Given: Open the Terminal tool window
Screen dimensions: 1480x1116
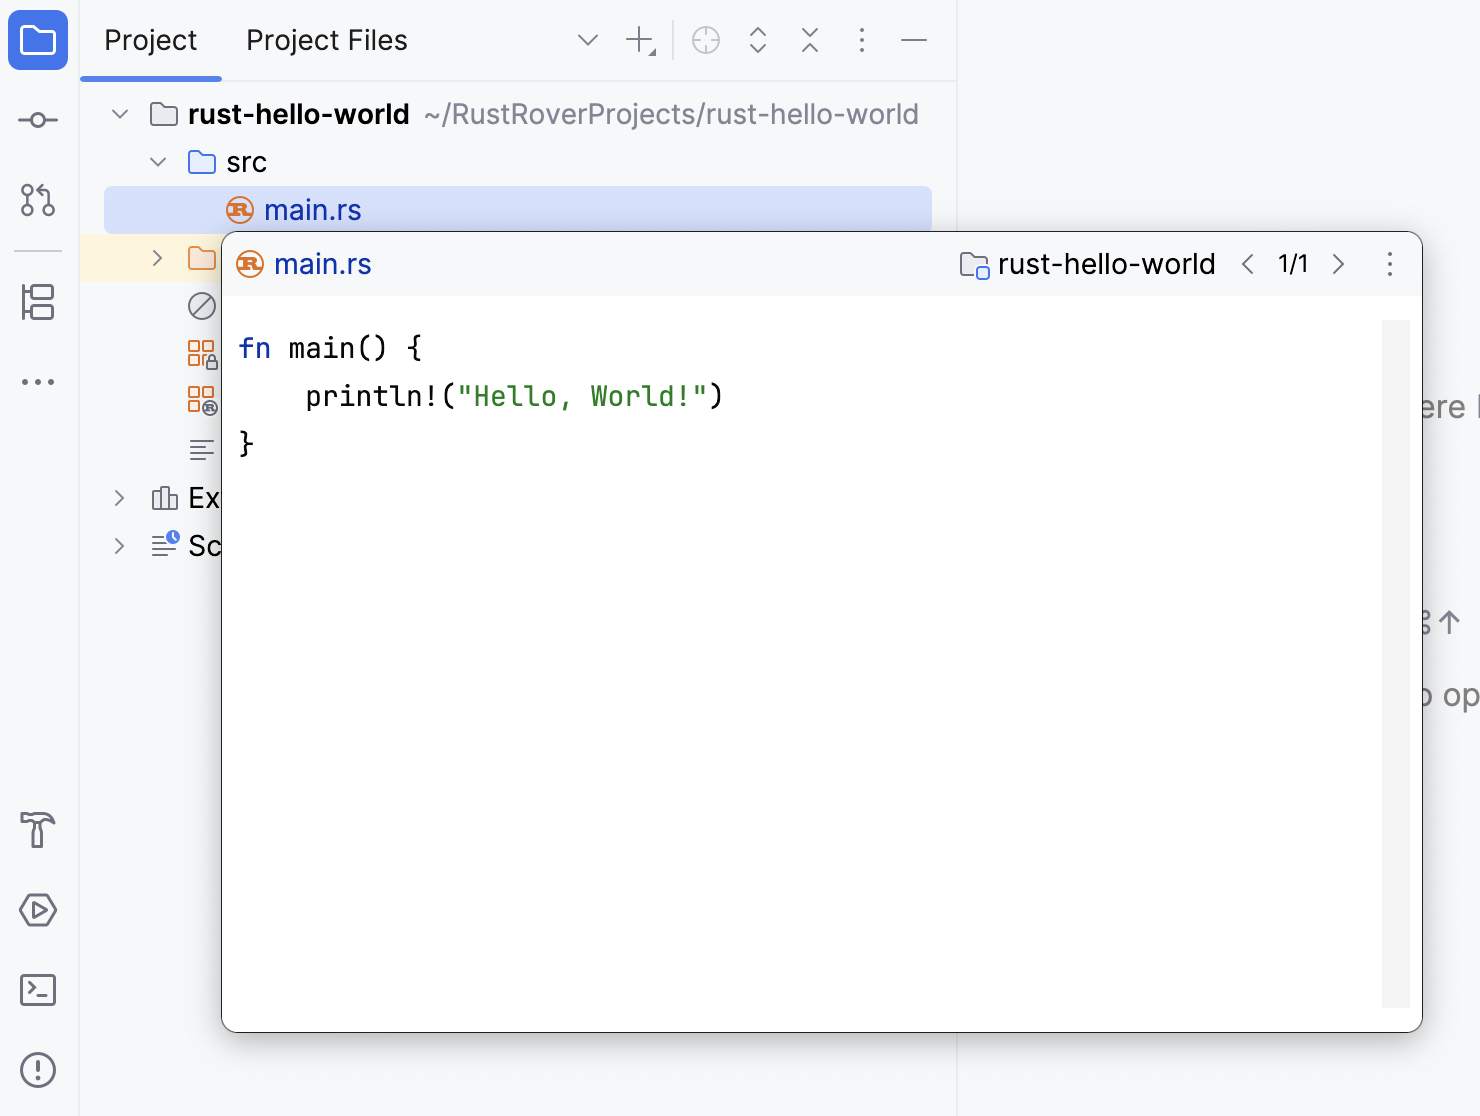Looking at the screenshot, I should [x=38, y=990].
